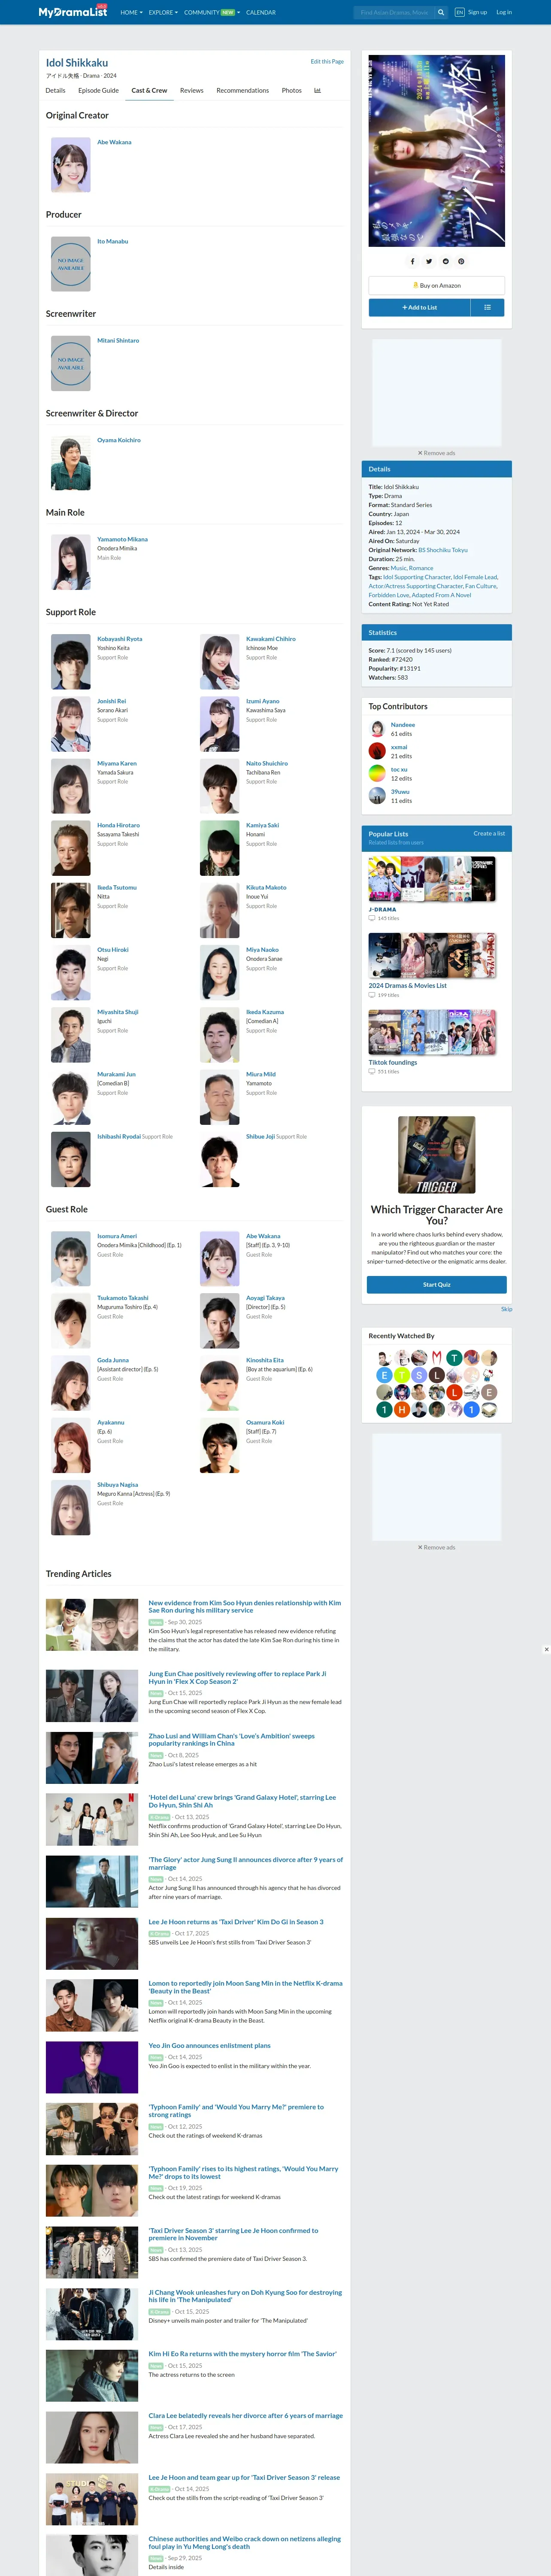551x2576 pixels.
Task: Open Kobayashi Ryota's profile link
Action: (x=120, y=638)
